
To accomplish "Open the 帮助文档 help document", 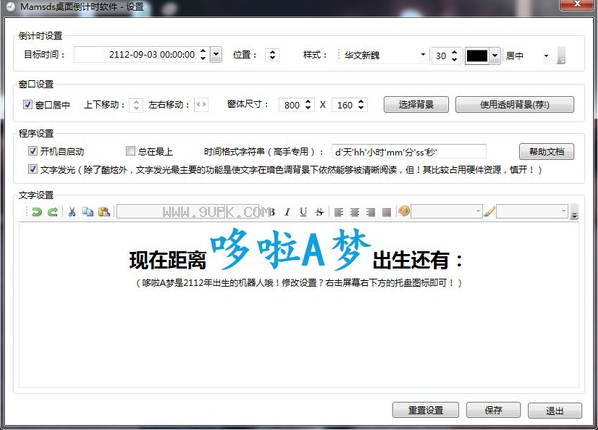I will [547, 151].
